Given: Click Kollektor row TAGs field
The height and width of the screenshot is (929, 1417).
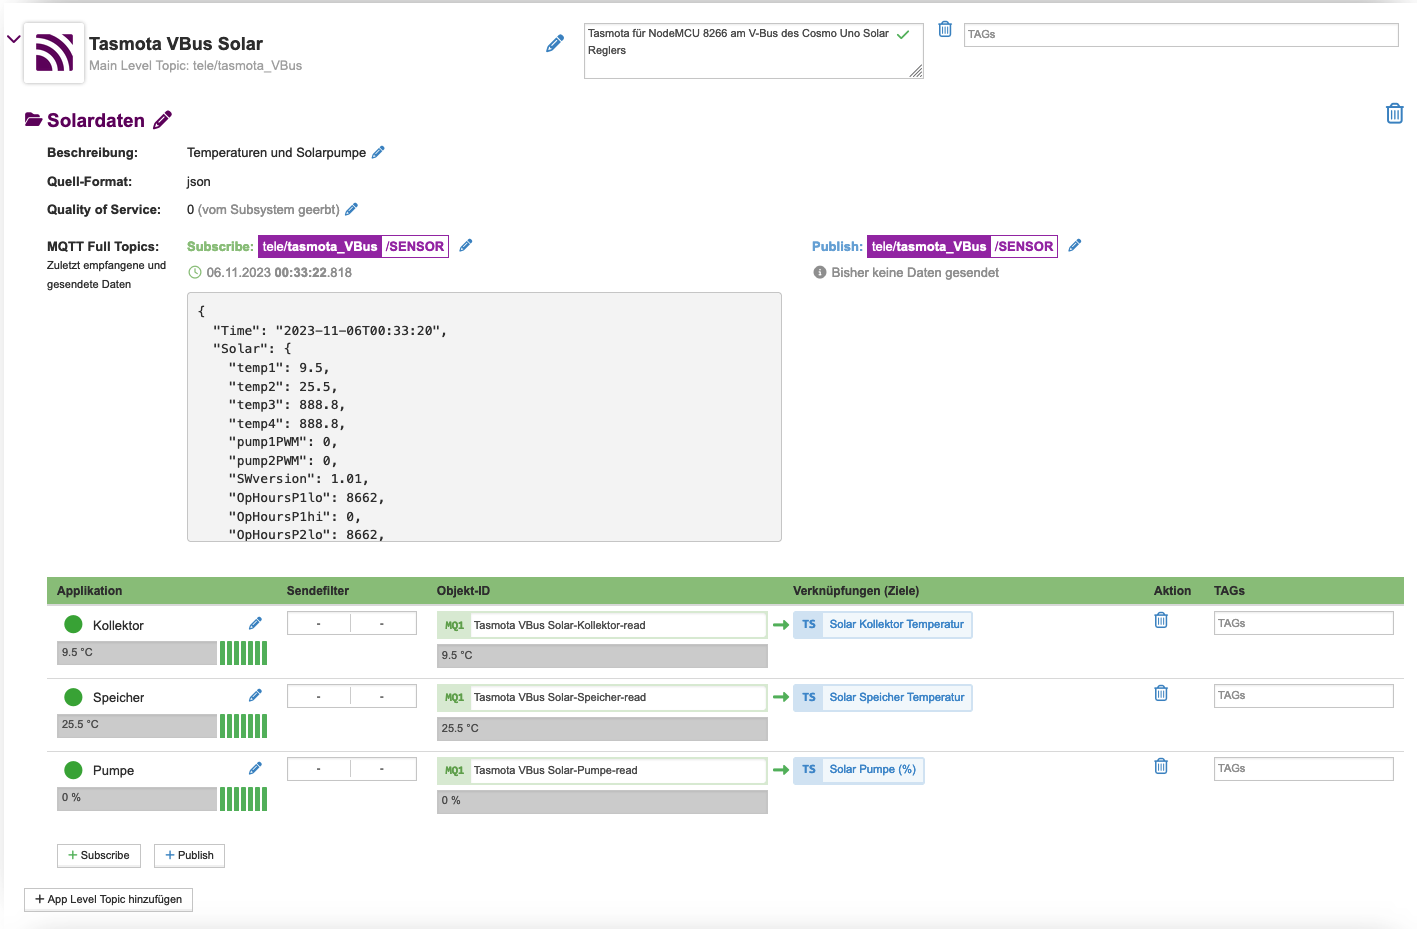Looking at the screenshot, I should tap(1303, 623).
